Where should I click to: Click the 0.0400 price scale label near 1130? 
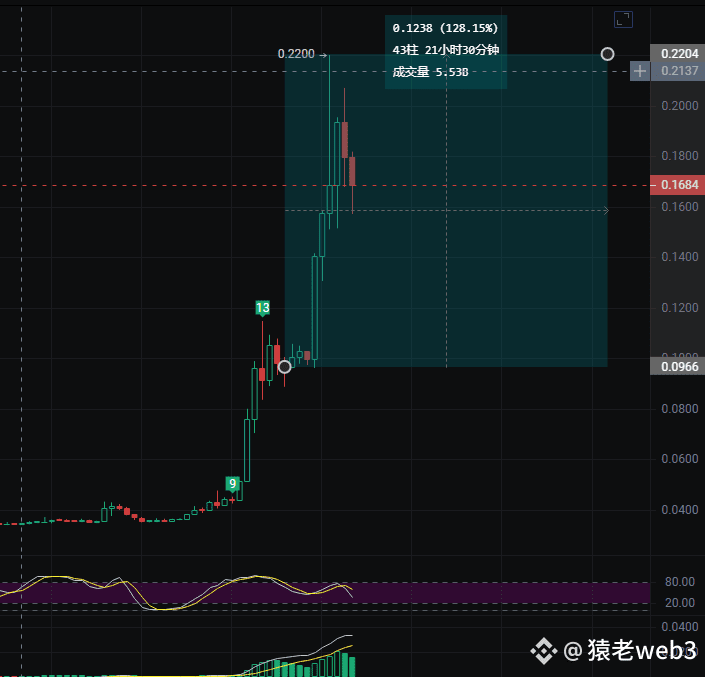coord(680,510)
